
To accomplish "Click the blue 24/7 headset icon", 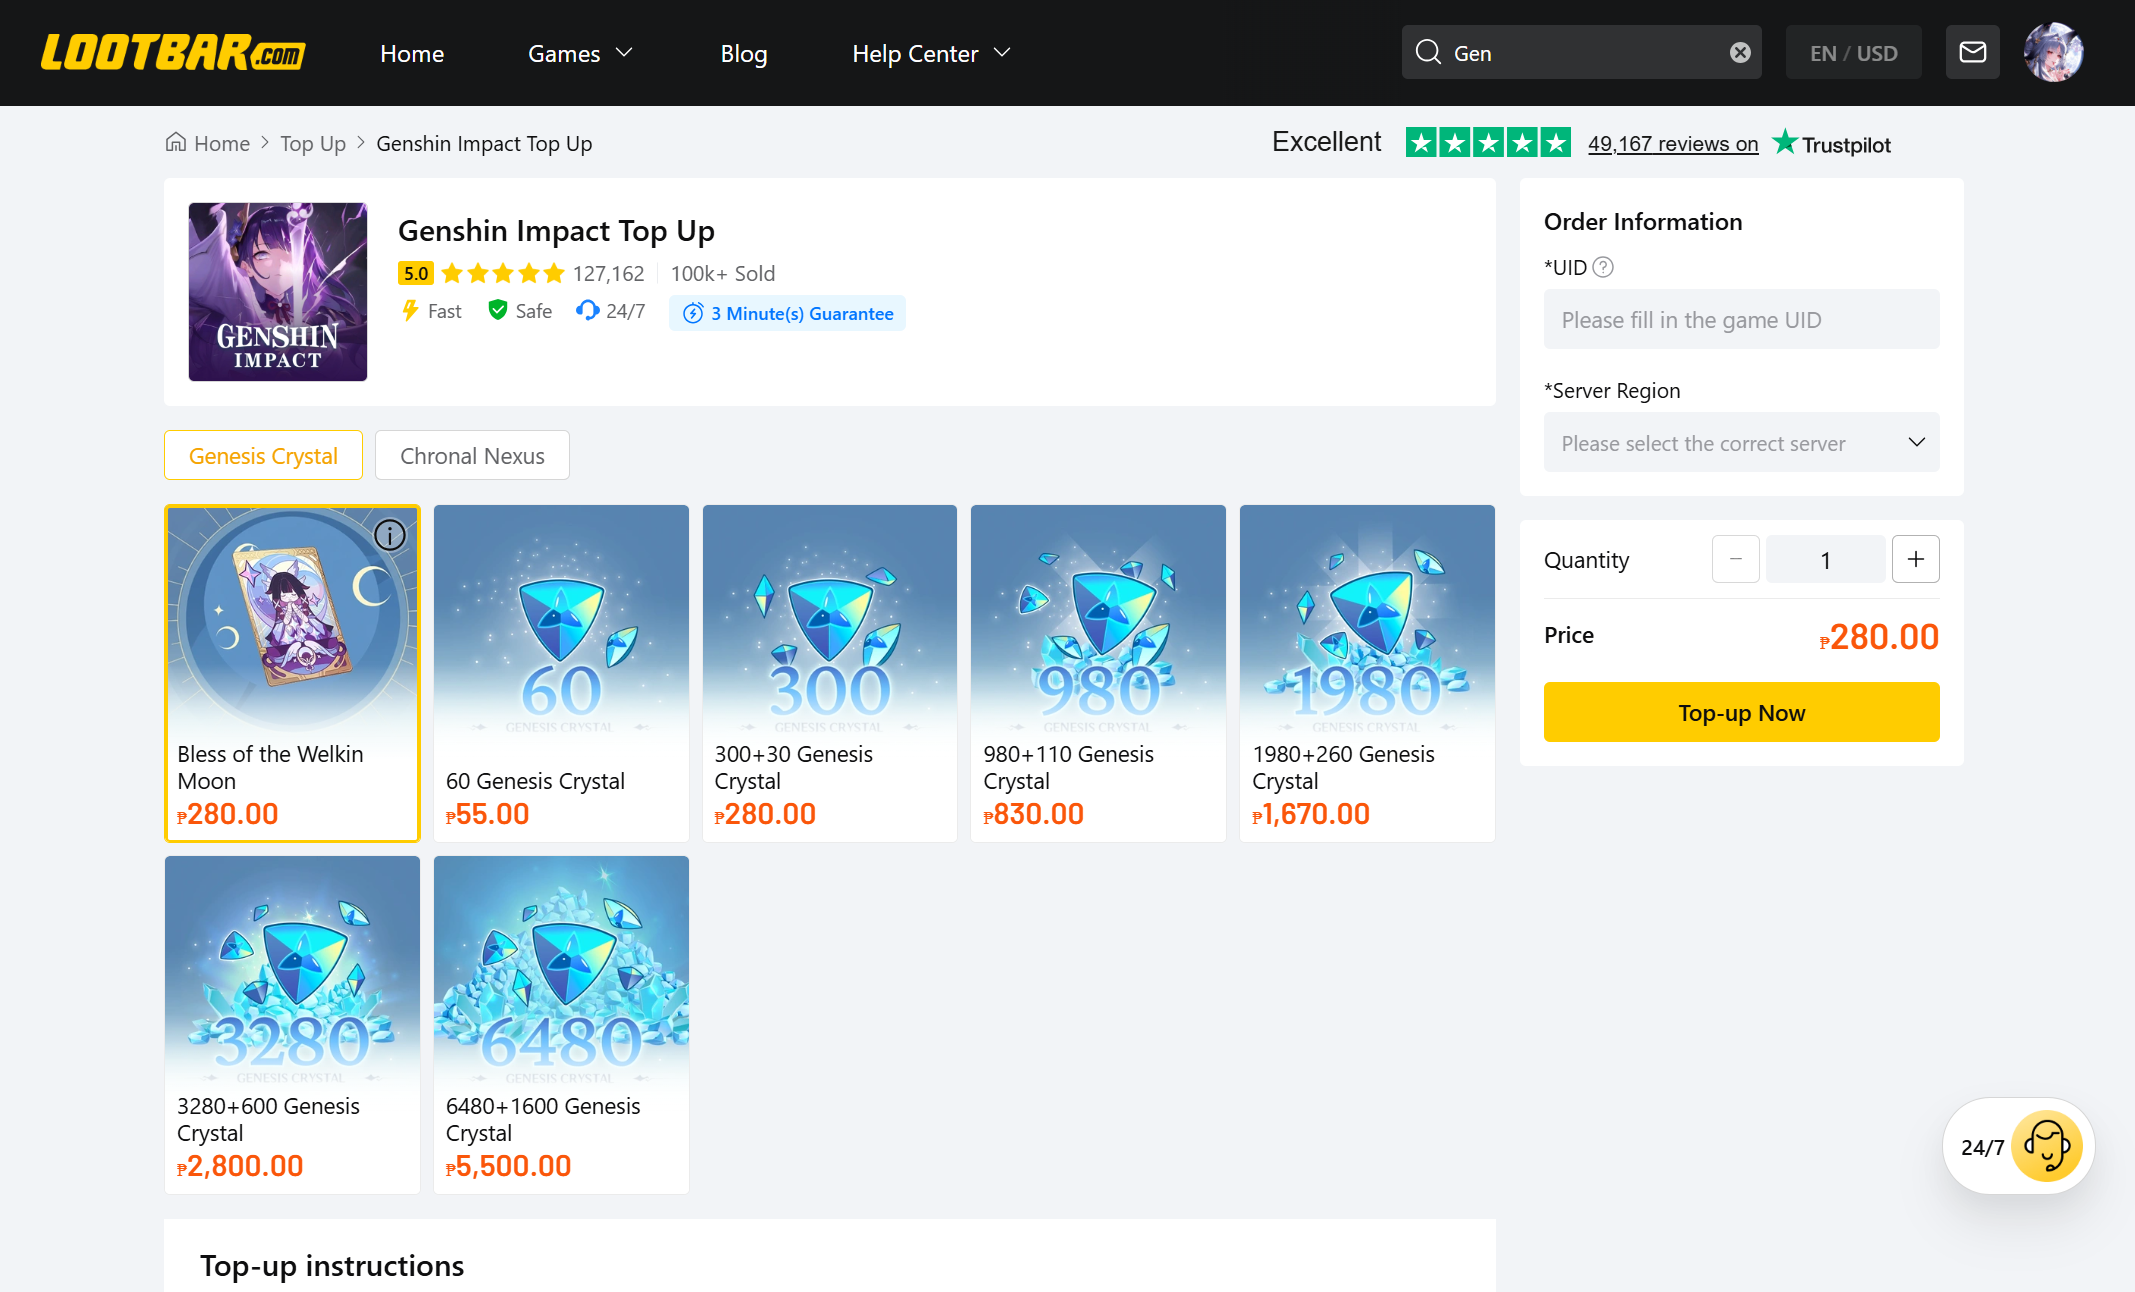I will tap(587, 310).
